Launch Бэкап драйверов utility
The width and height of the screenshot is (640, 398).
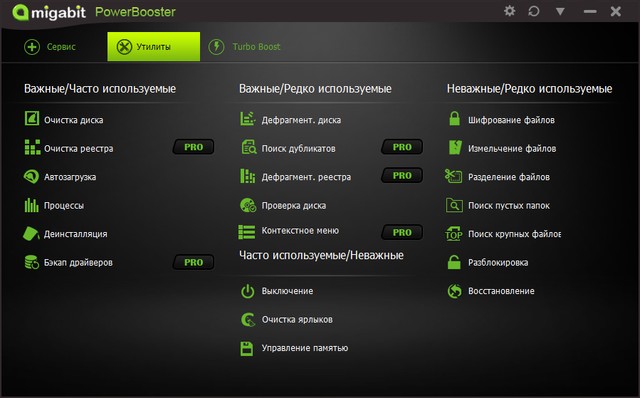(78, 262)
